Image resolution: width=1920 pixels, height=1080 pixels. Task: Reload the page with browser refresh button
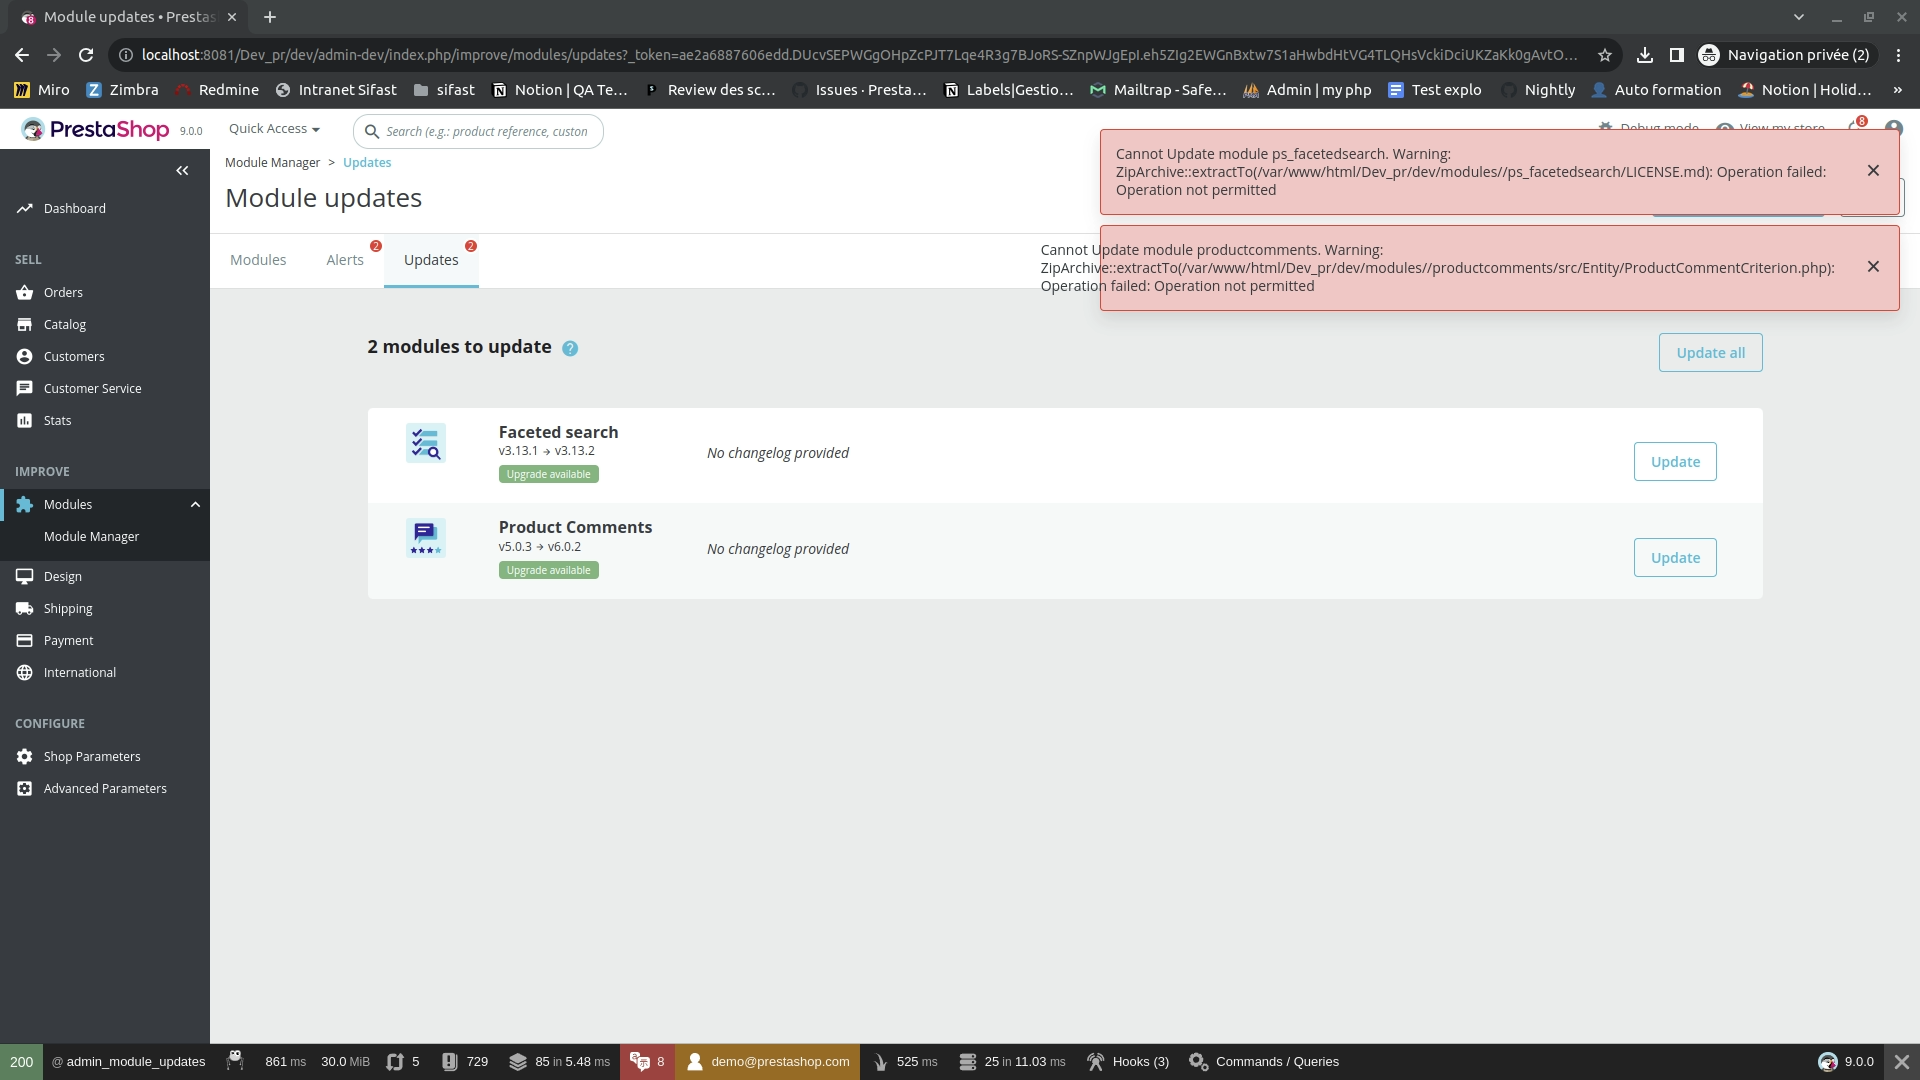86,55
